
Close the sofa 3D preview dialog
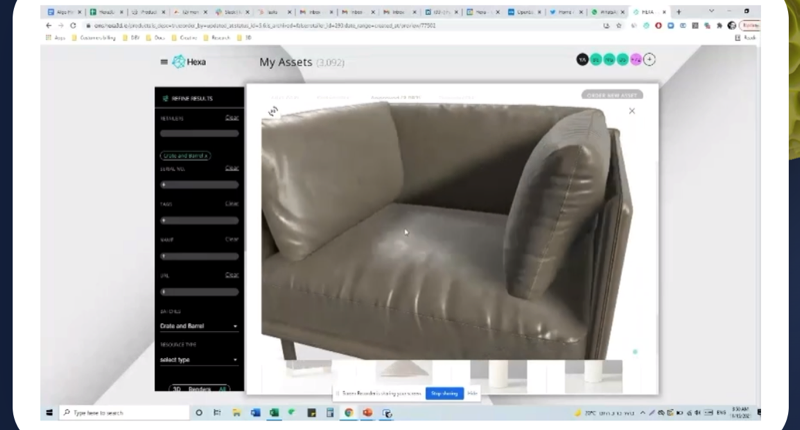pyautogui.click(x=632, y=111)
